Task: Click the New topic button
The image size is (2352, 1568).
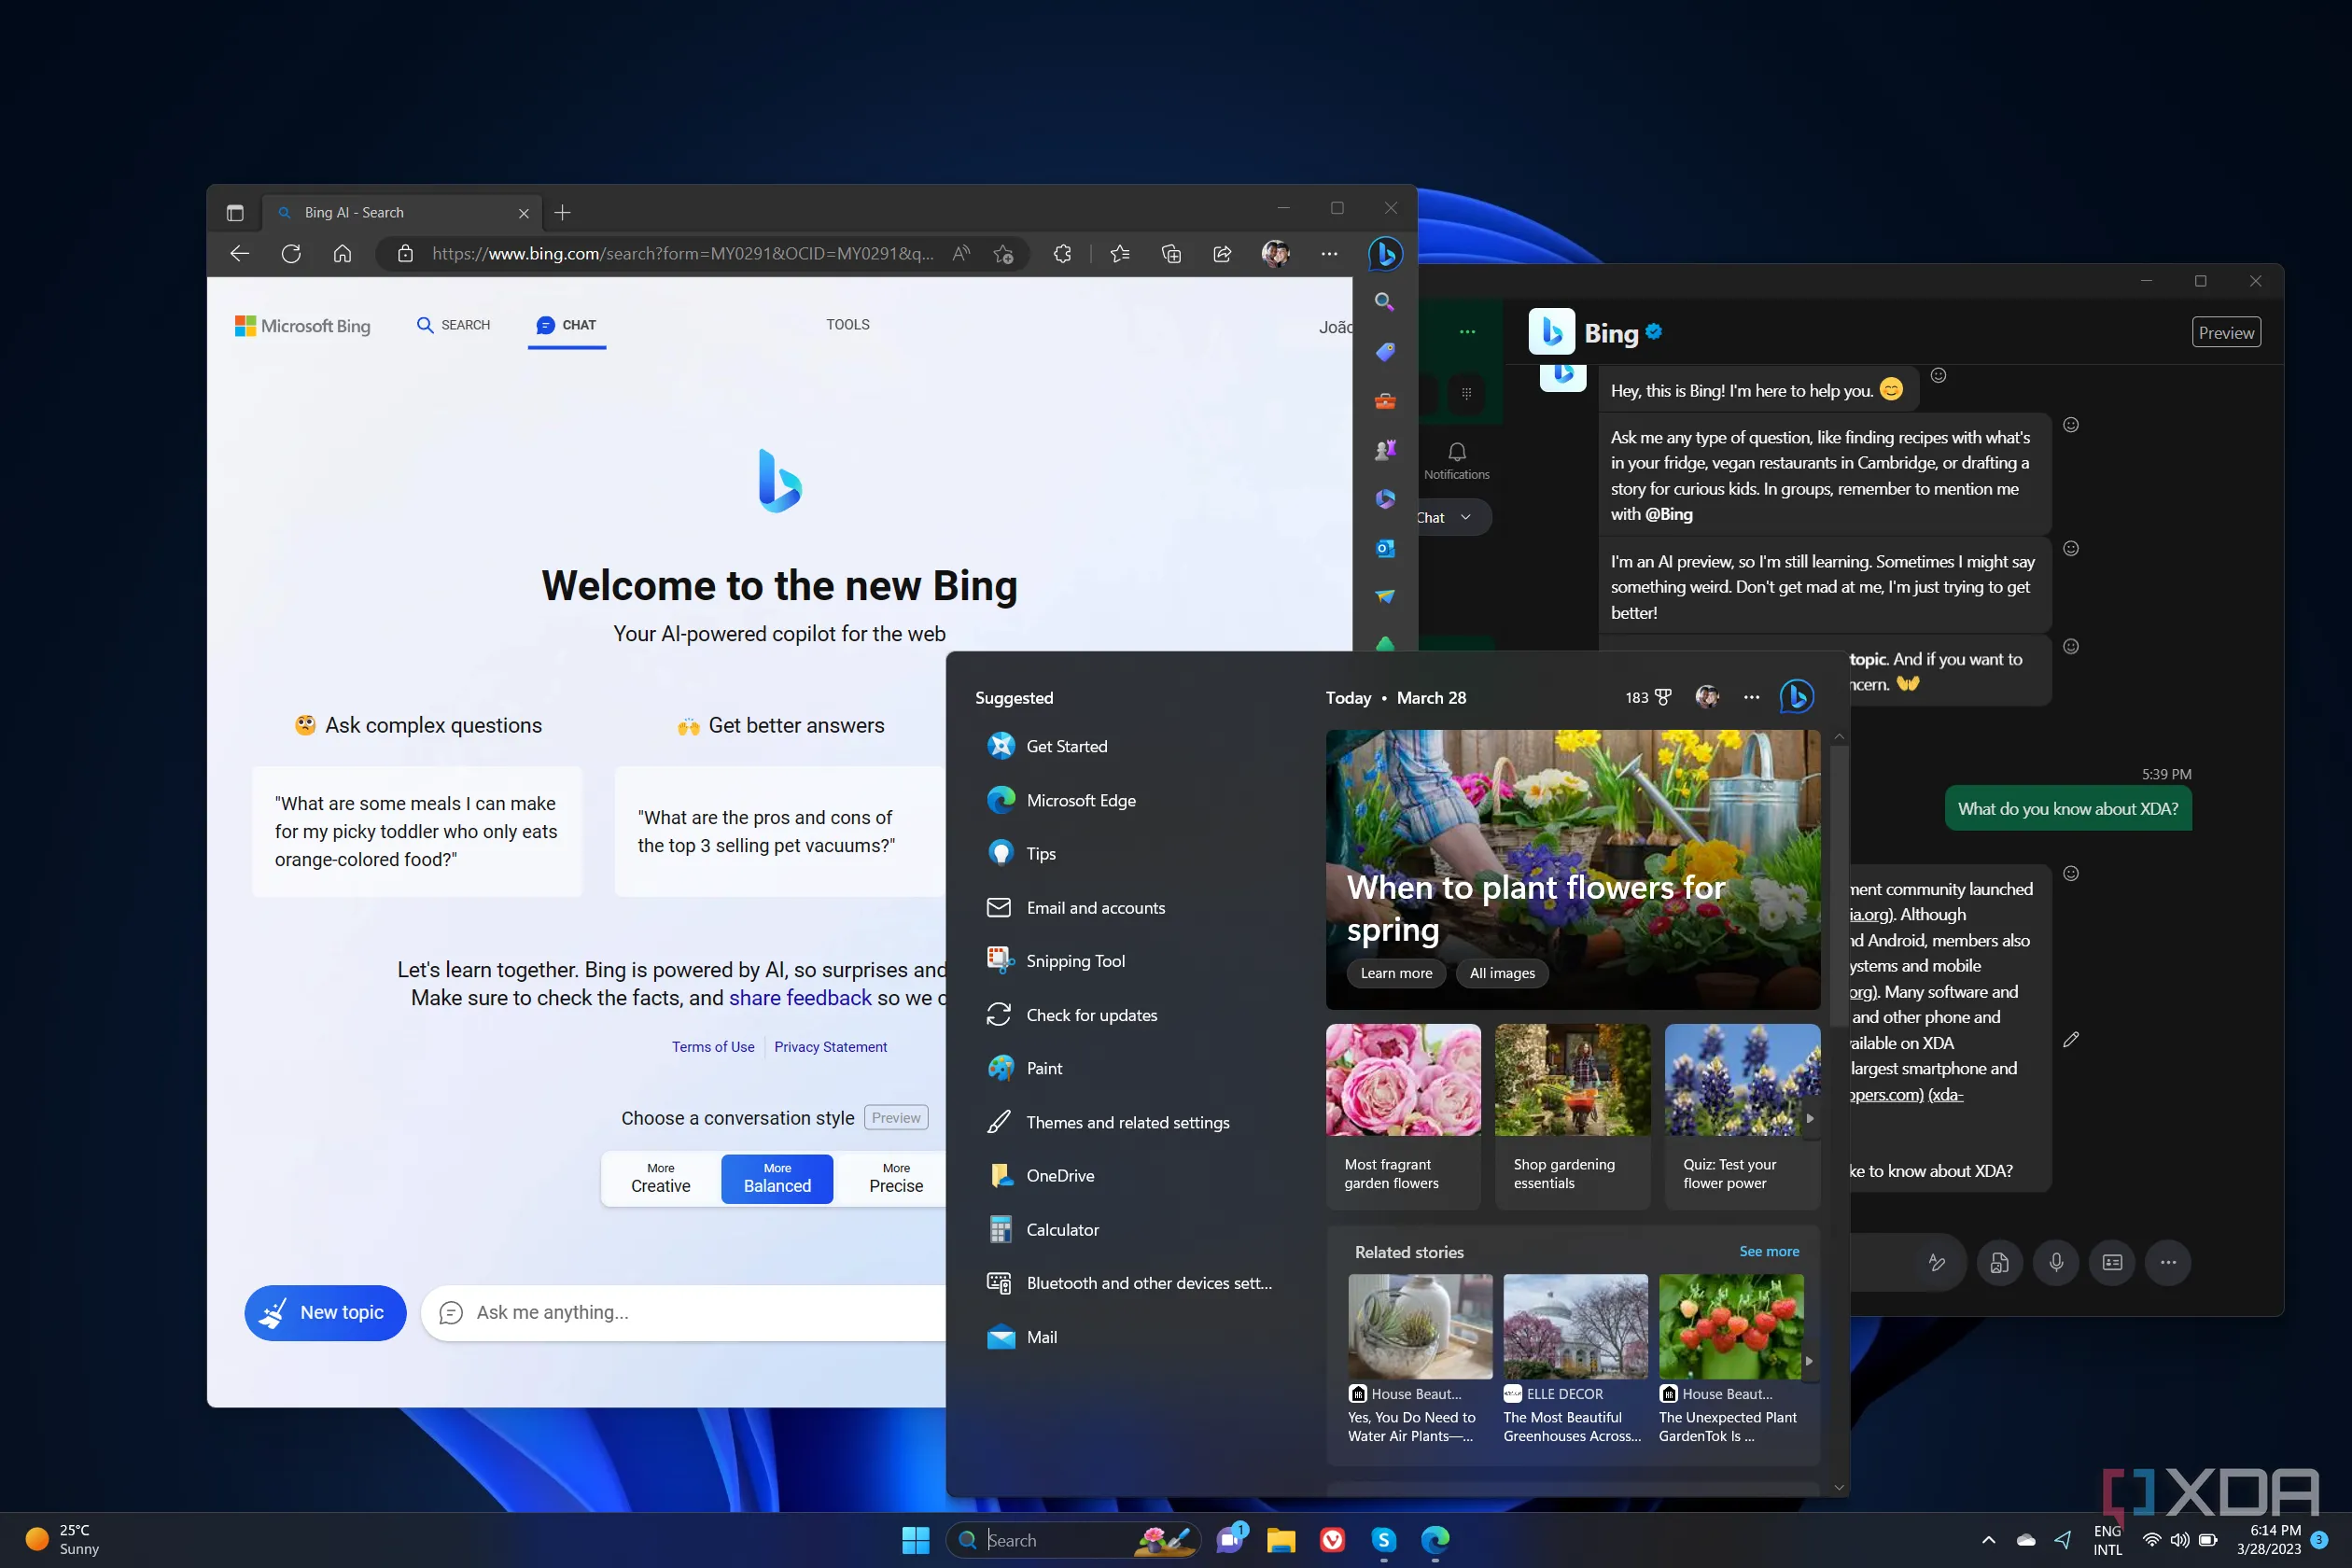Action: click(x=325, y=1312)
